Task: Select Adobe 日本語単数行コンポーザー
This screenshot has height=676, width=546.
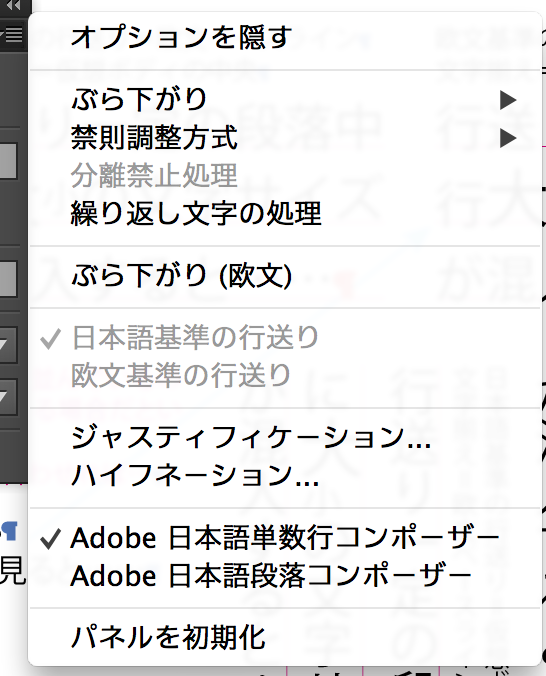Action: tap(285, 538)
